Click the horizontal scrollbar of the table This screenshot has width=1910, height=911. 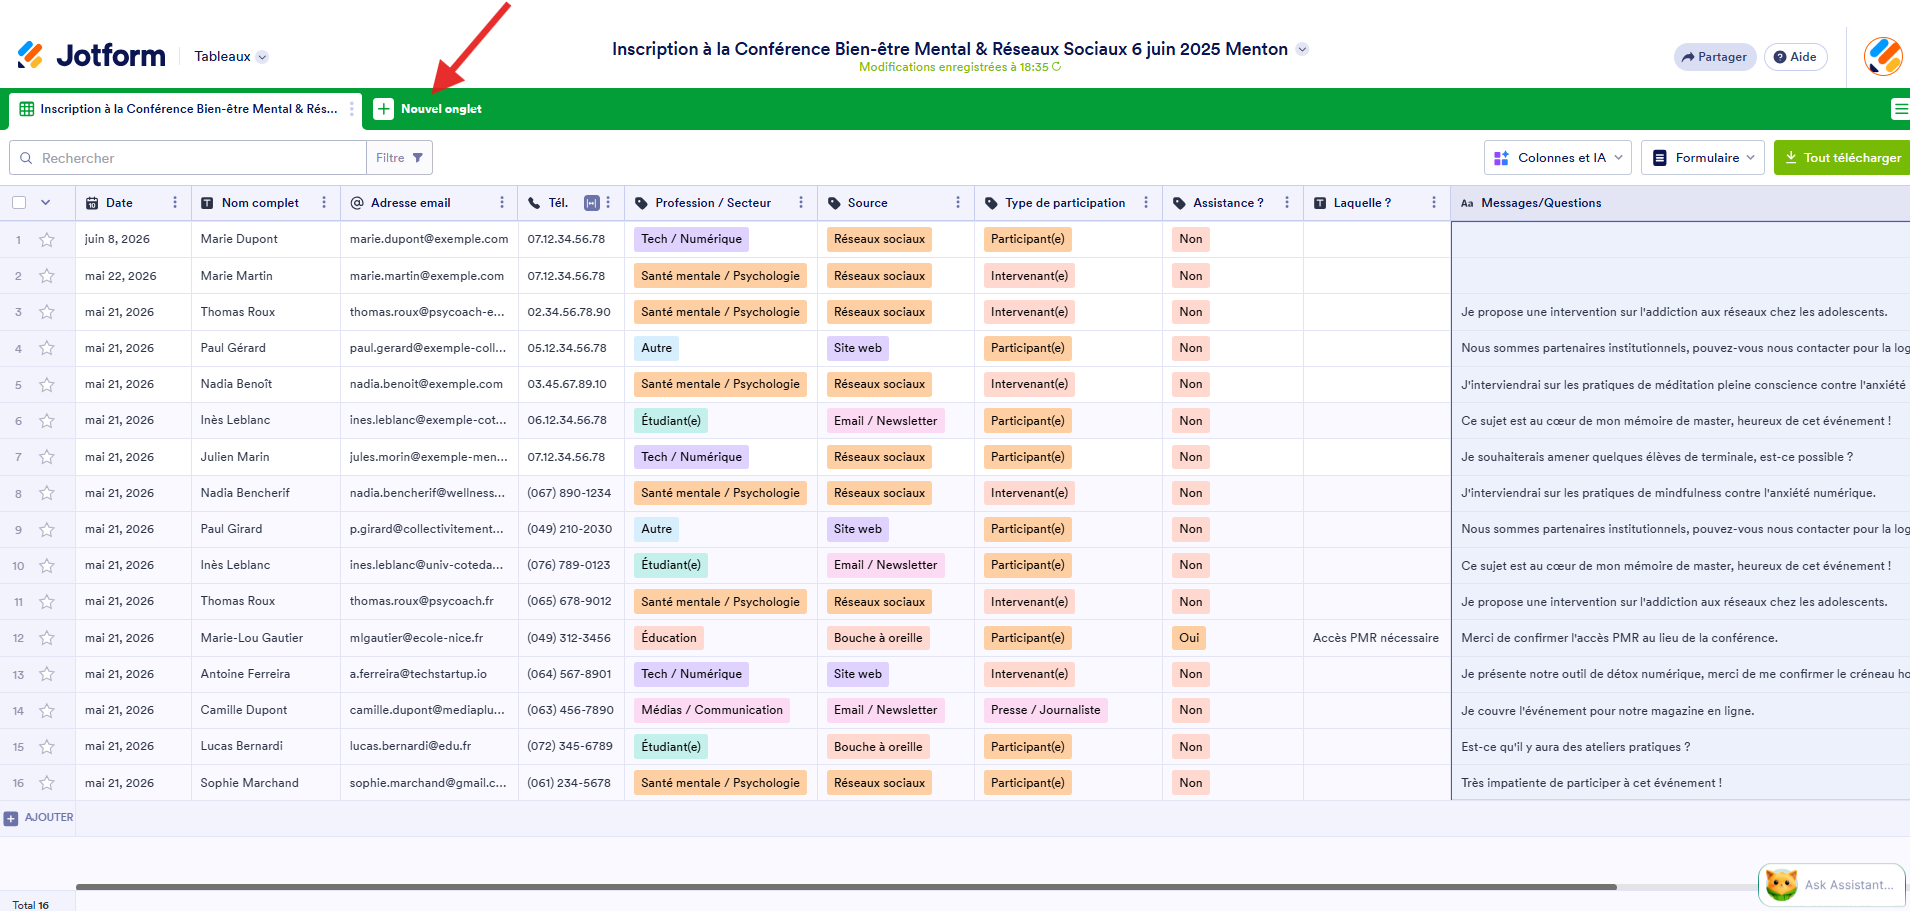(846, 887)
